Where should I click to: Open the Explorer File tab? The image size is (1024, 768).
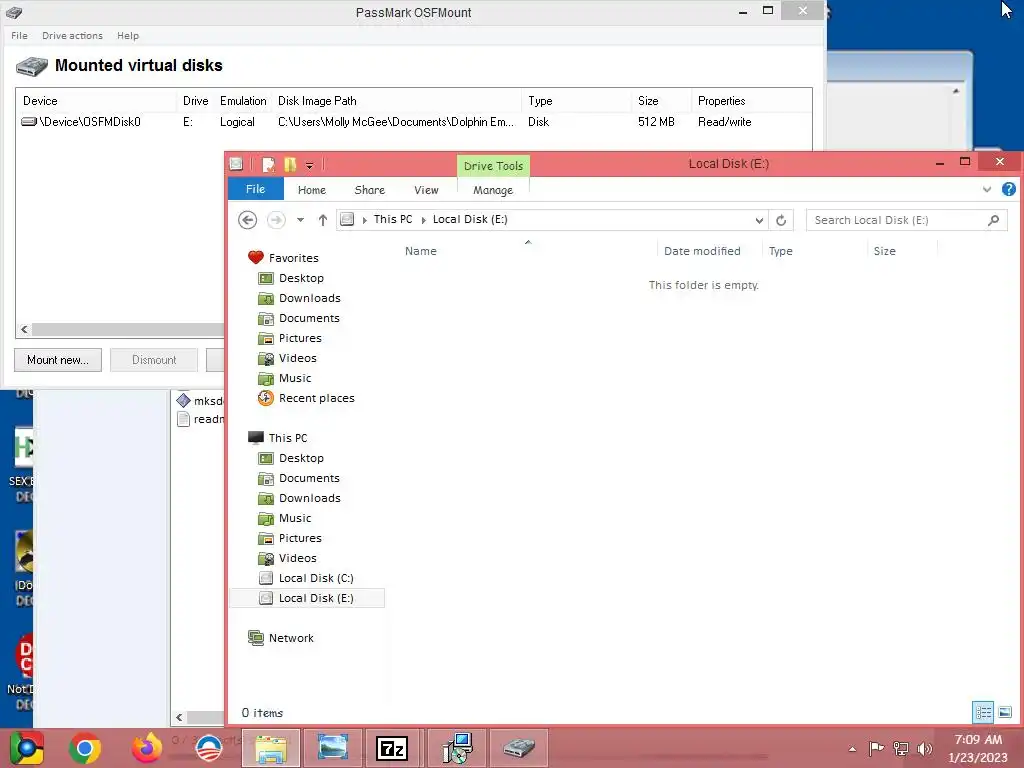255,189
